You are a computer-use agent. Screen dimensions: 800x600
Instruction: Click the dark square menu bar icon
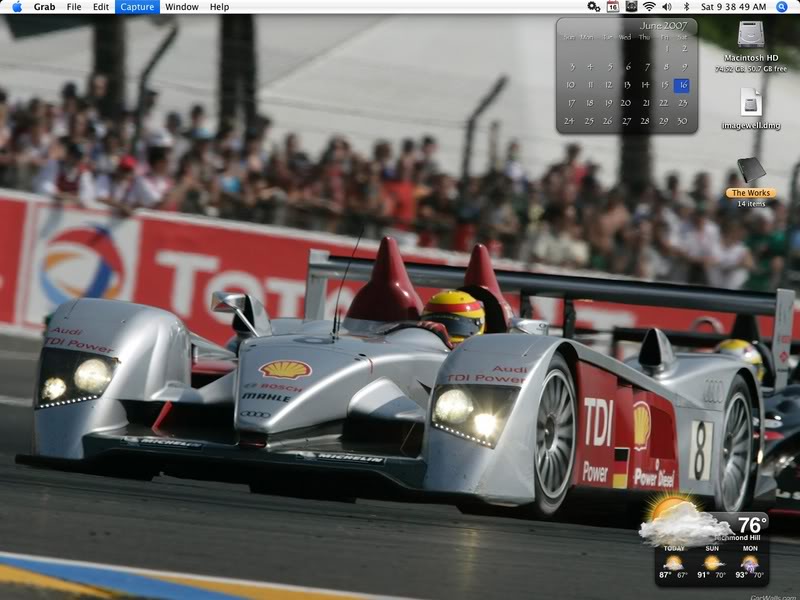pos(631,7)
